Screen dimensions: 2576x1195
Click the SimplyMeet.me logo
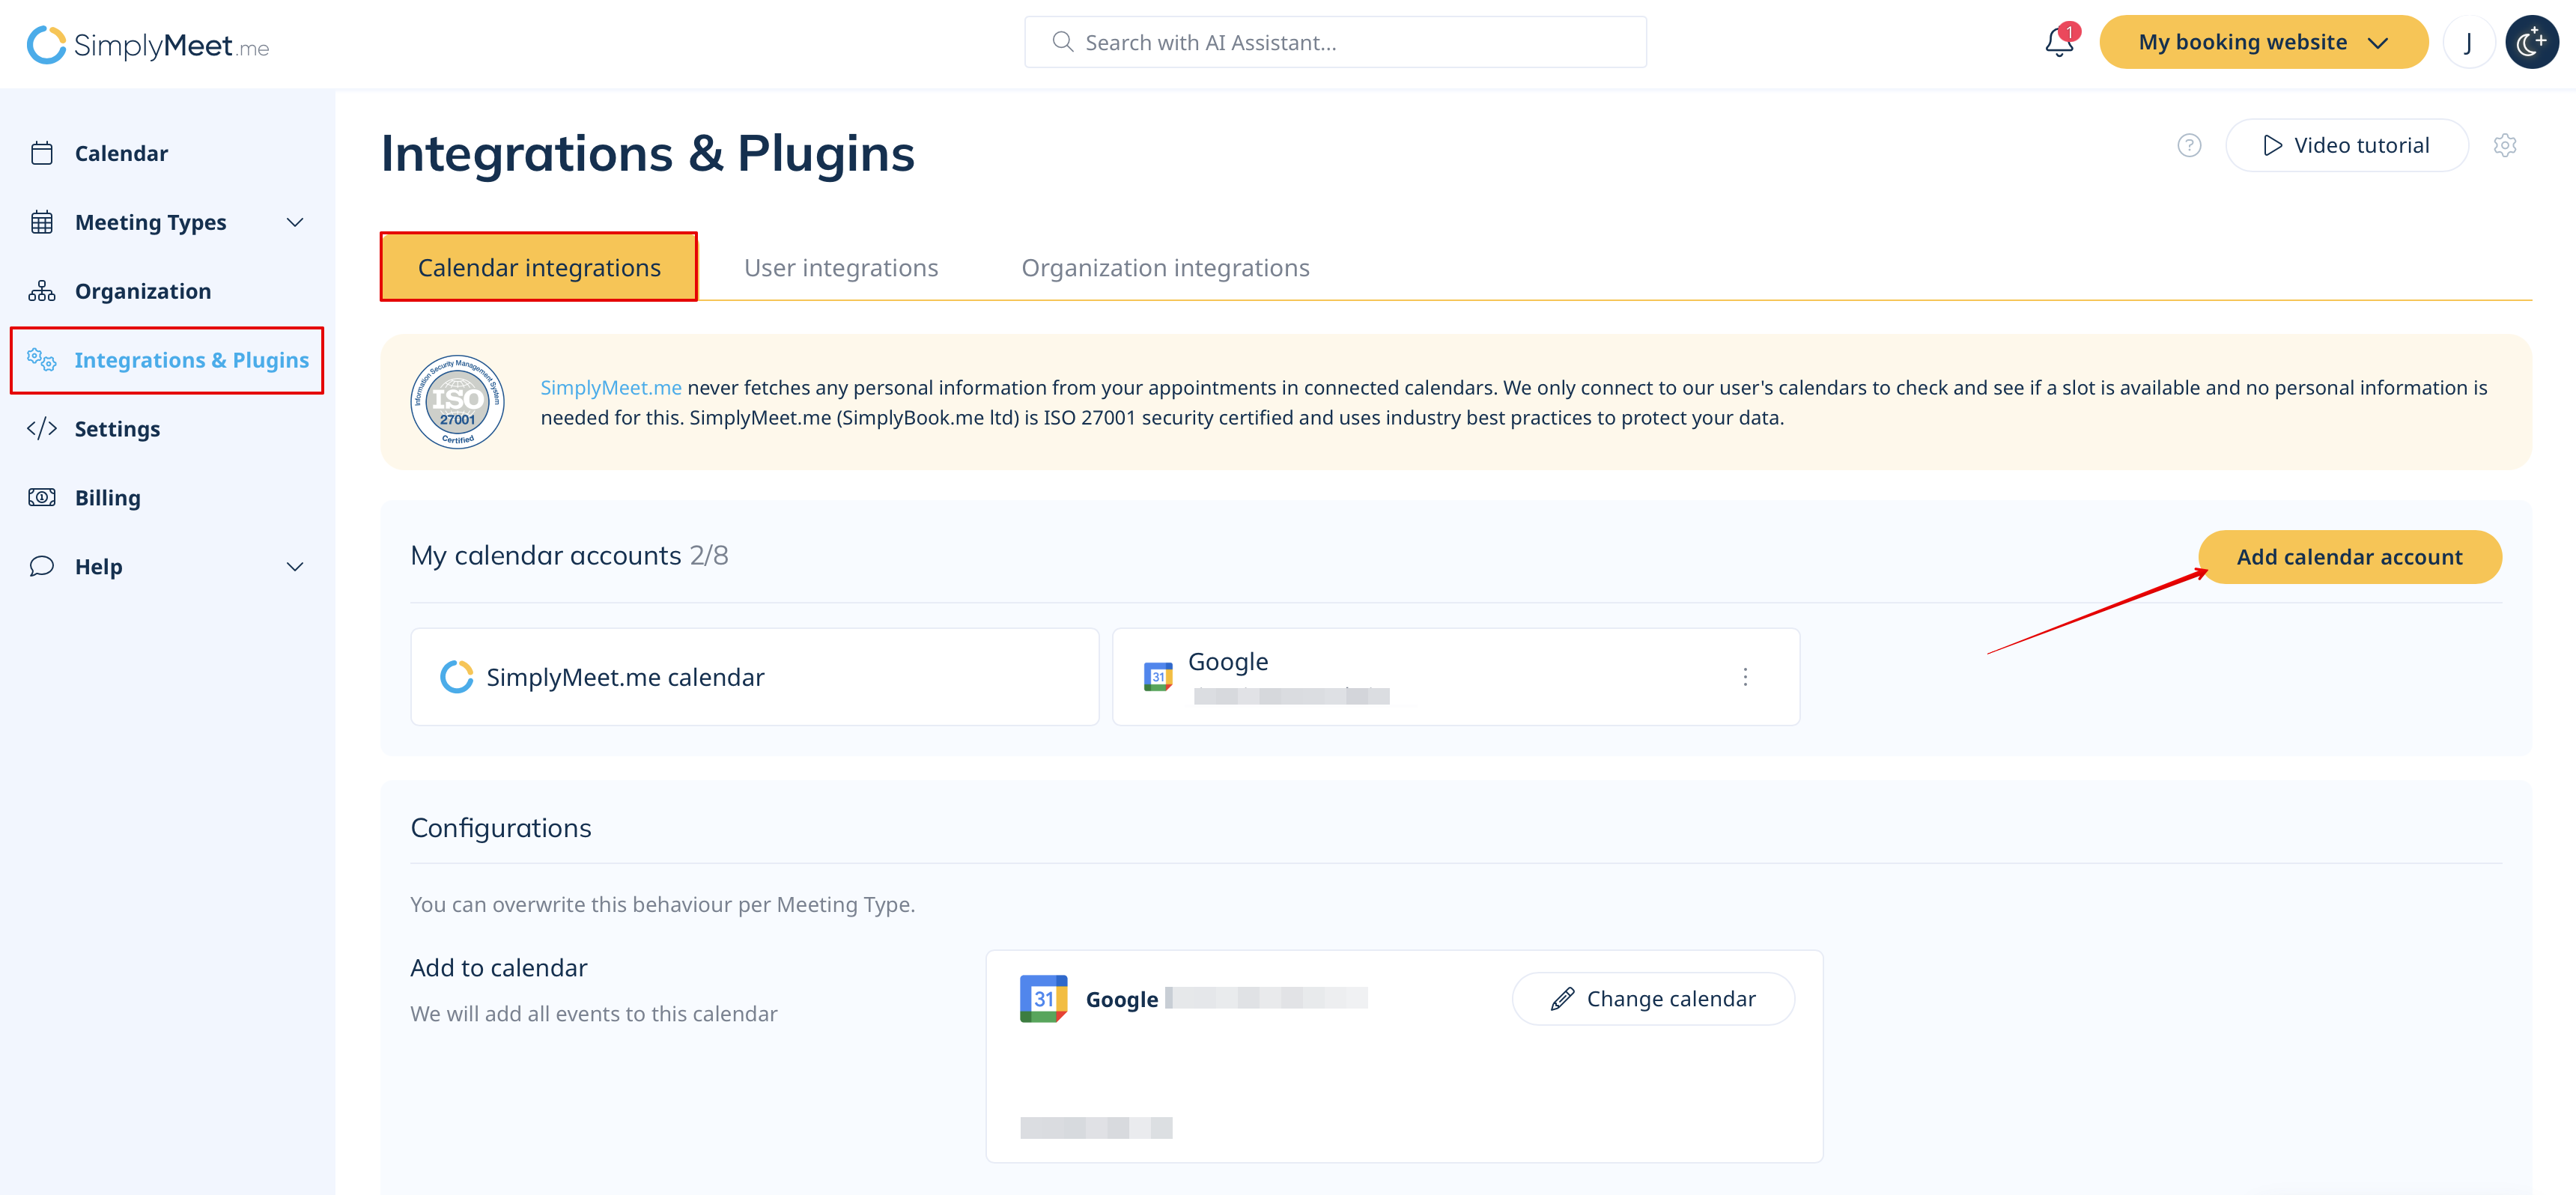[x=148, y=44]
